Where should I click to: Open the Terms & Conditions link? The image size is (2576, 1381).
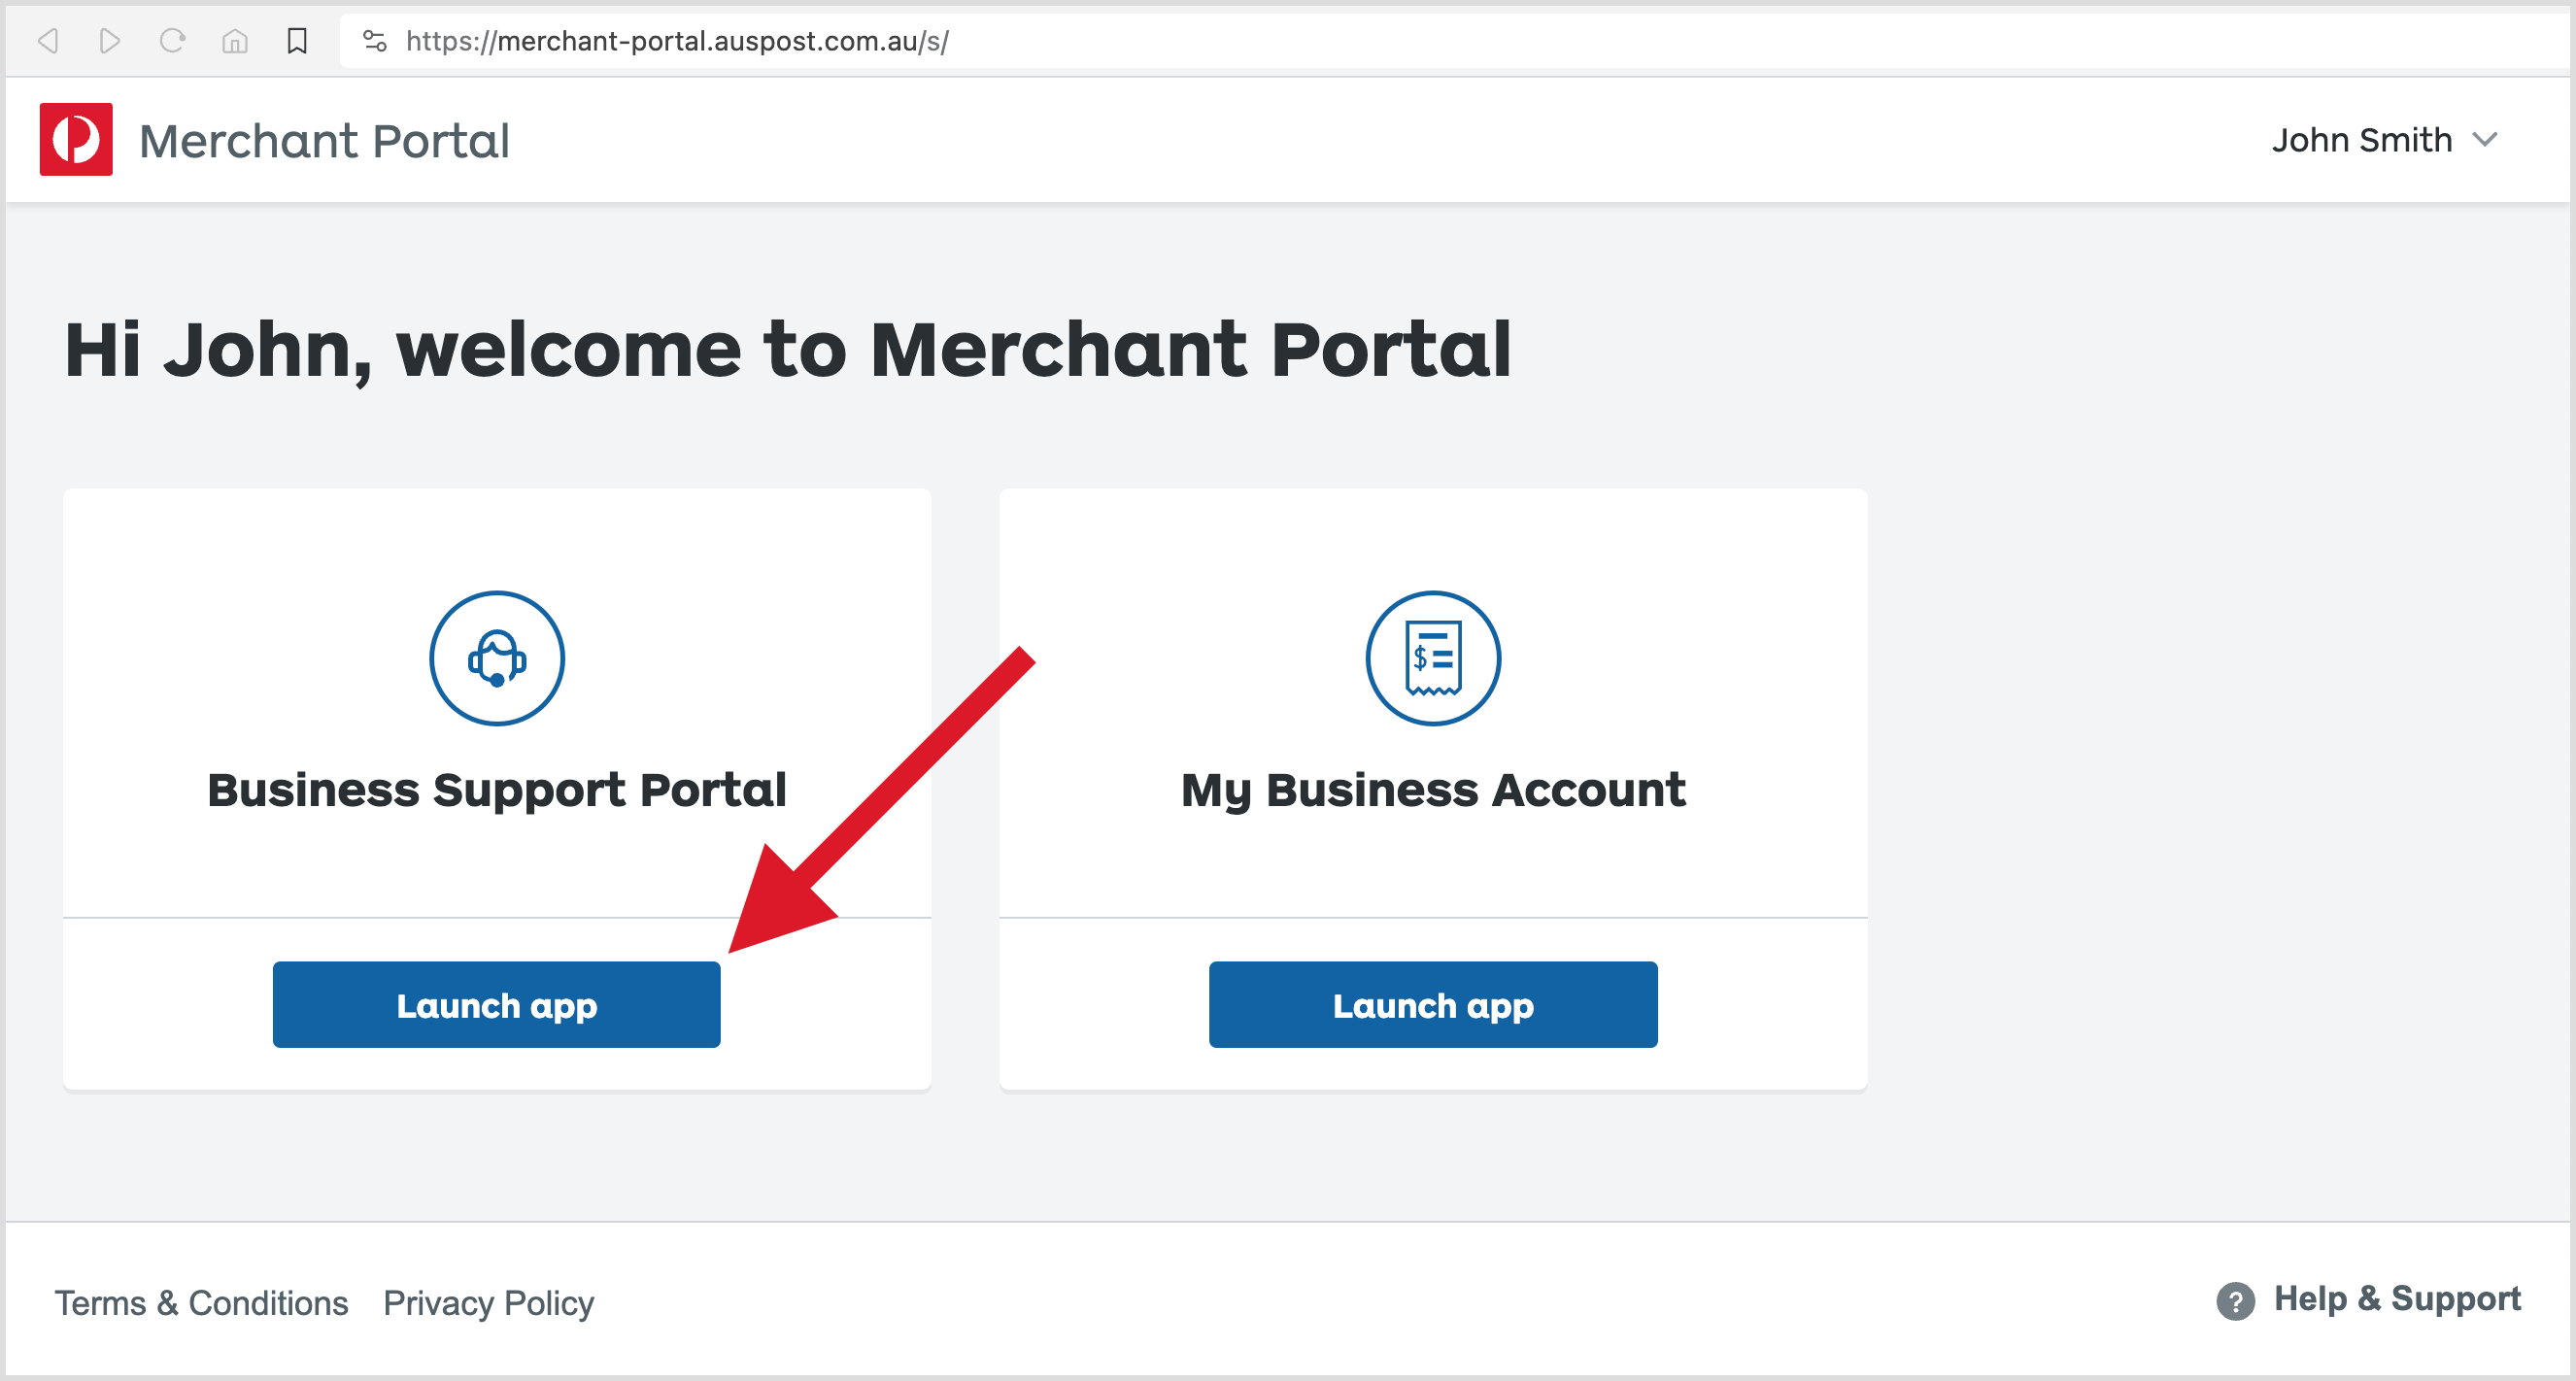click(x=201, y=1302)
